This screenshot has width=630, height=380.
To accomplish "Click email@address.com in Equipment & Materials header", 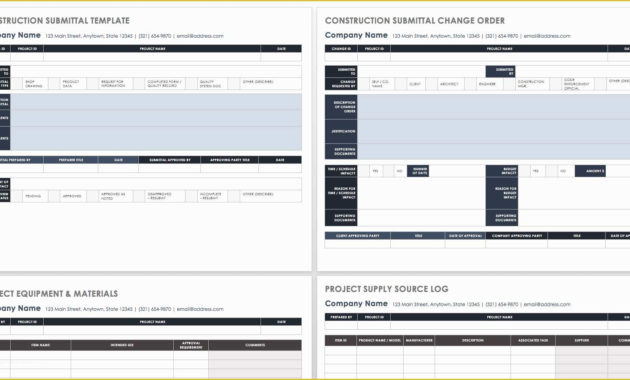I will coord(200,309).
